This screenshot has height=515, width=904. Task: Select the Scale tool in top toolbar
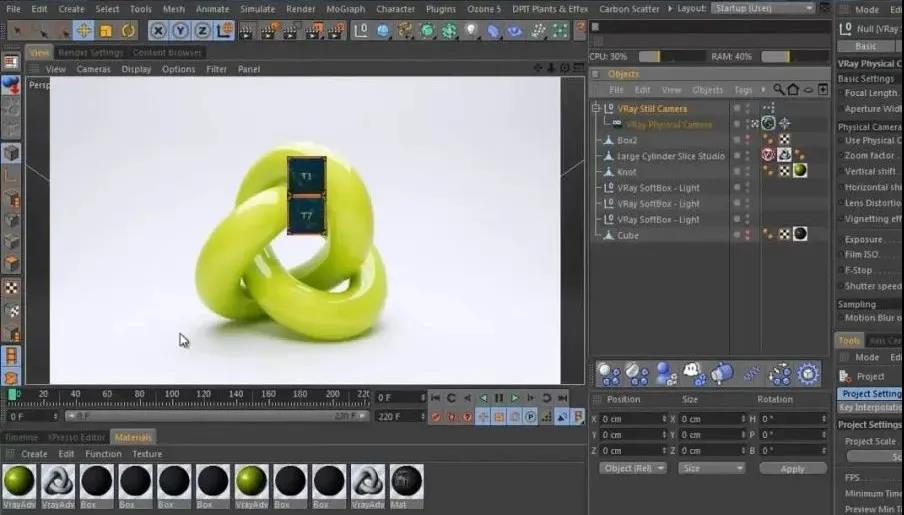[106, 31]
